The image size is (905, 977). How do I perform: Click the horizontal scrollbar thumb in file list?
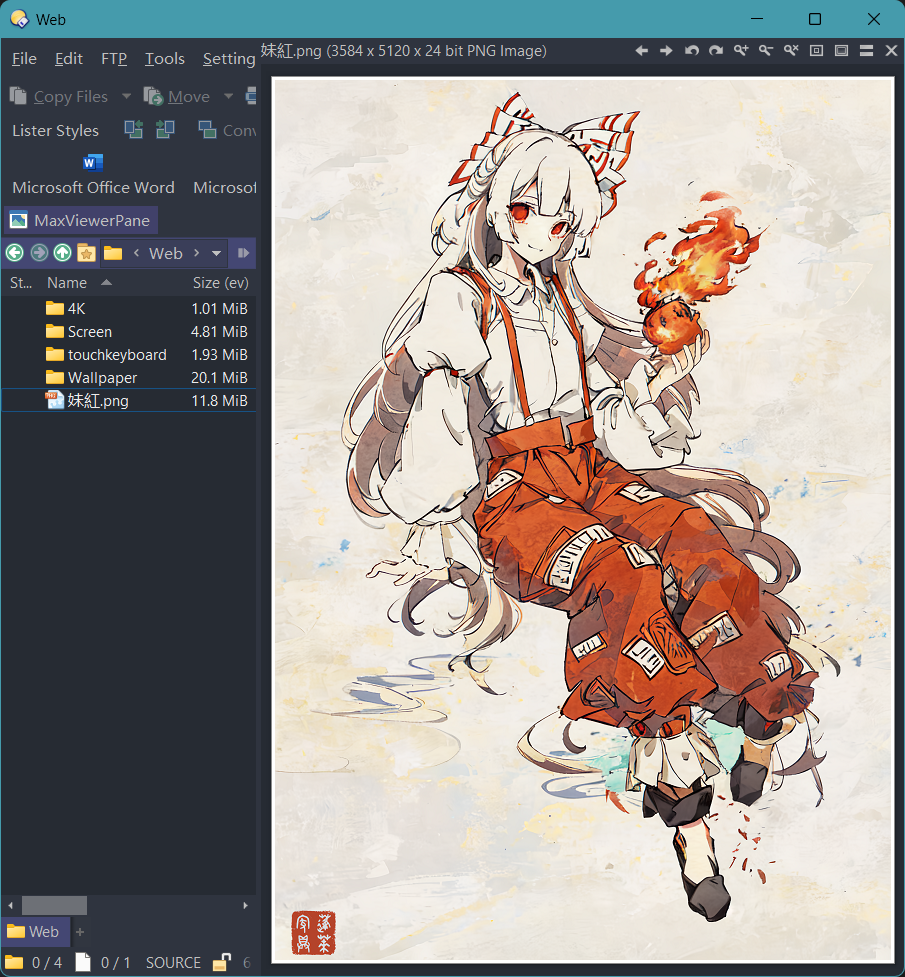click(54, 905)
